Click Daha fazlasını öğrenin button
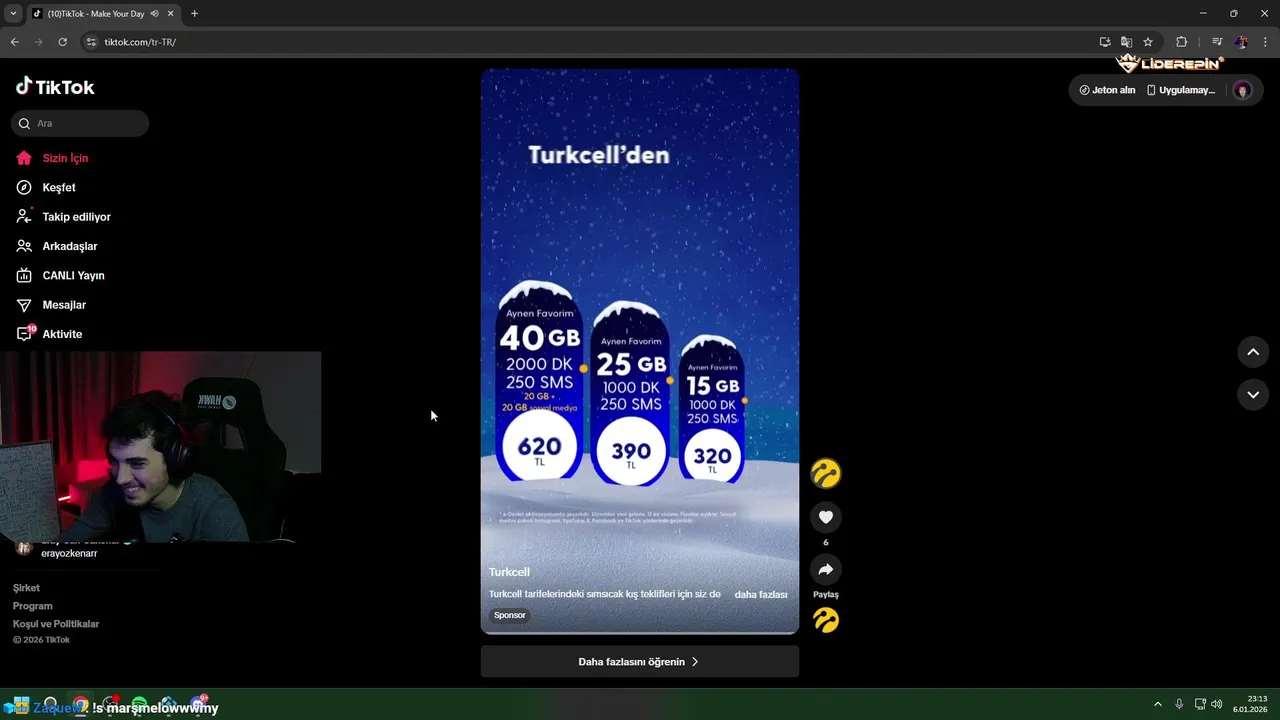The width and height of the screenshot is (1280, 720). [640, 662]
